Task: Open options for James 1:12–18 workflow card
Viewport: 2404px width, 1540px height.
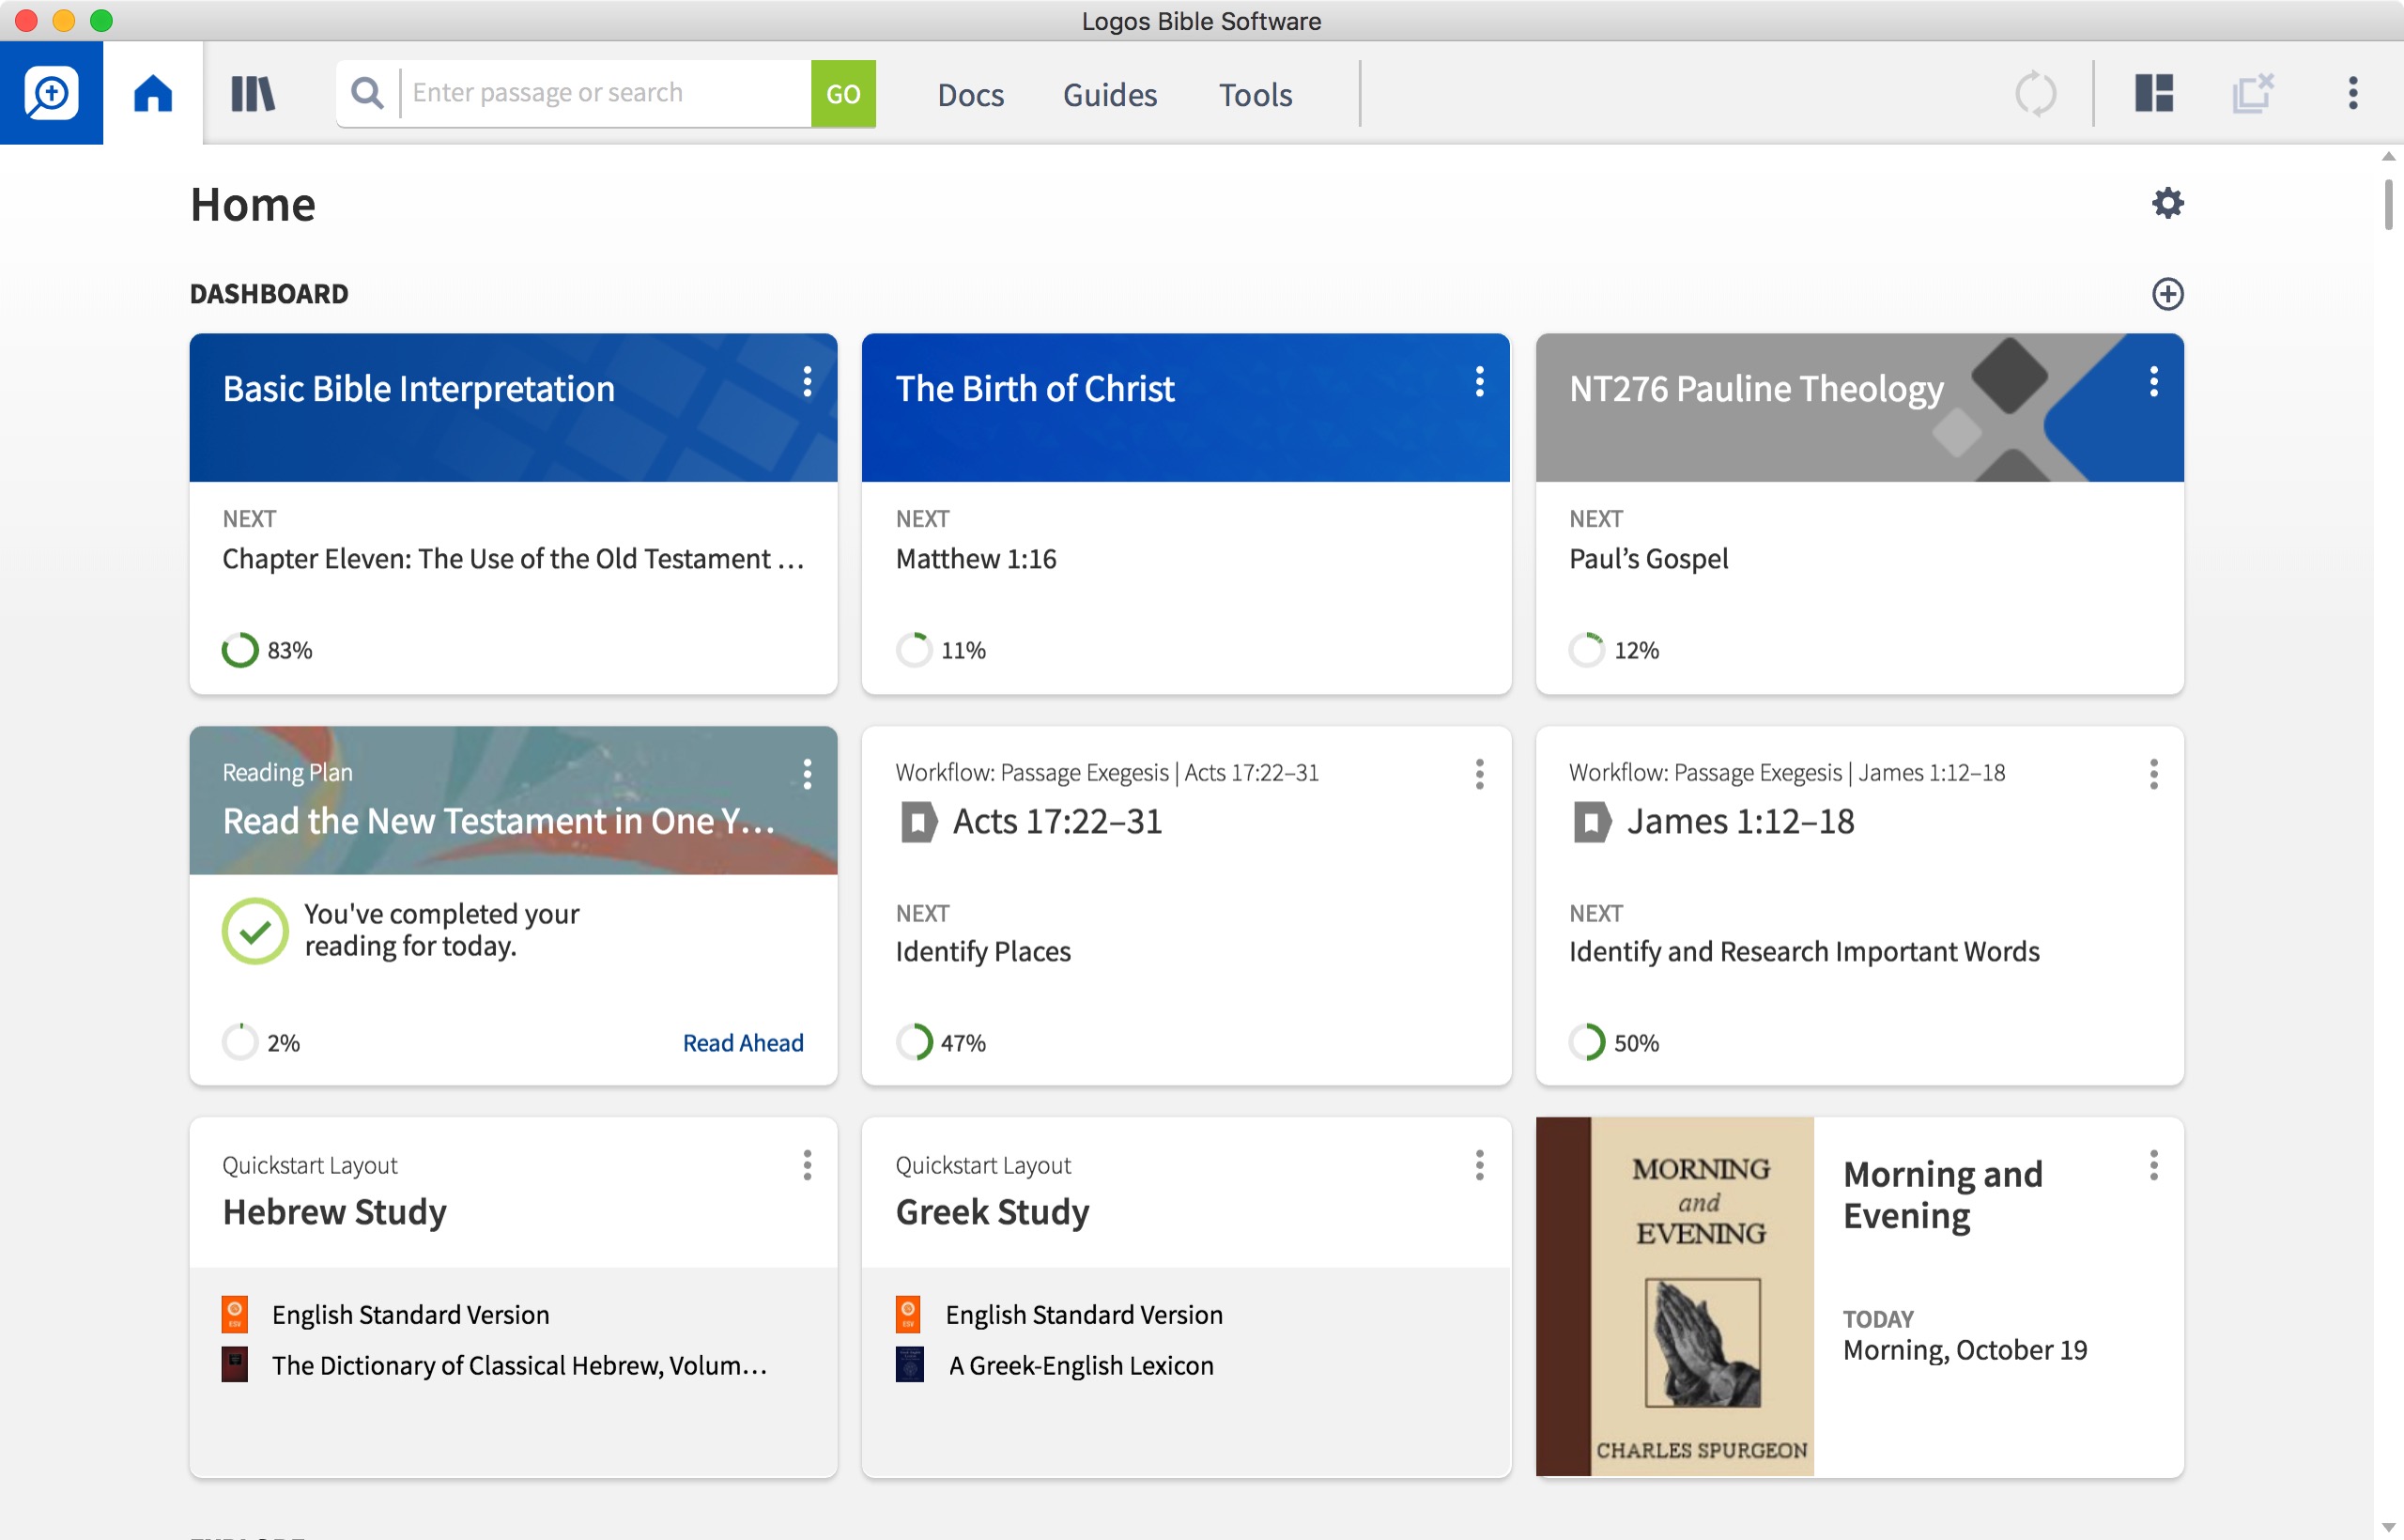Action: pyautogui.click(x=2153, y=773)
